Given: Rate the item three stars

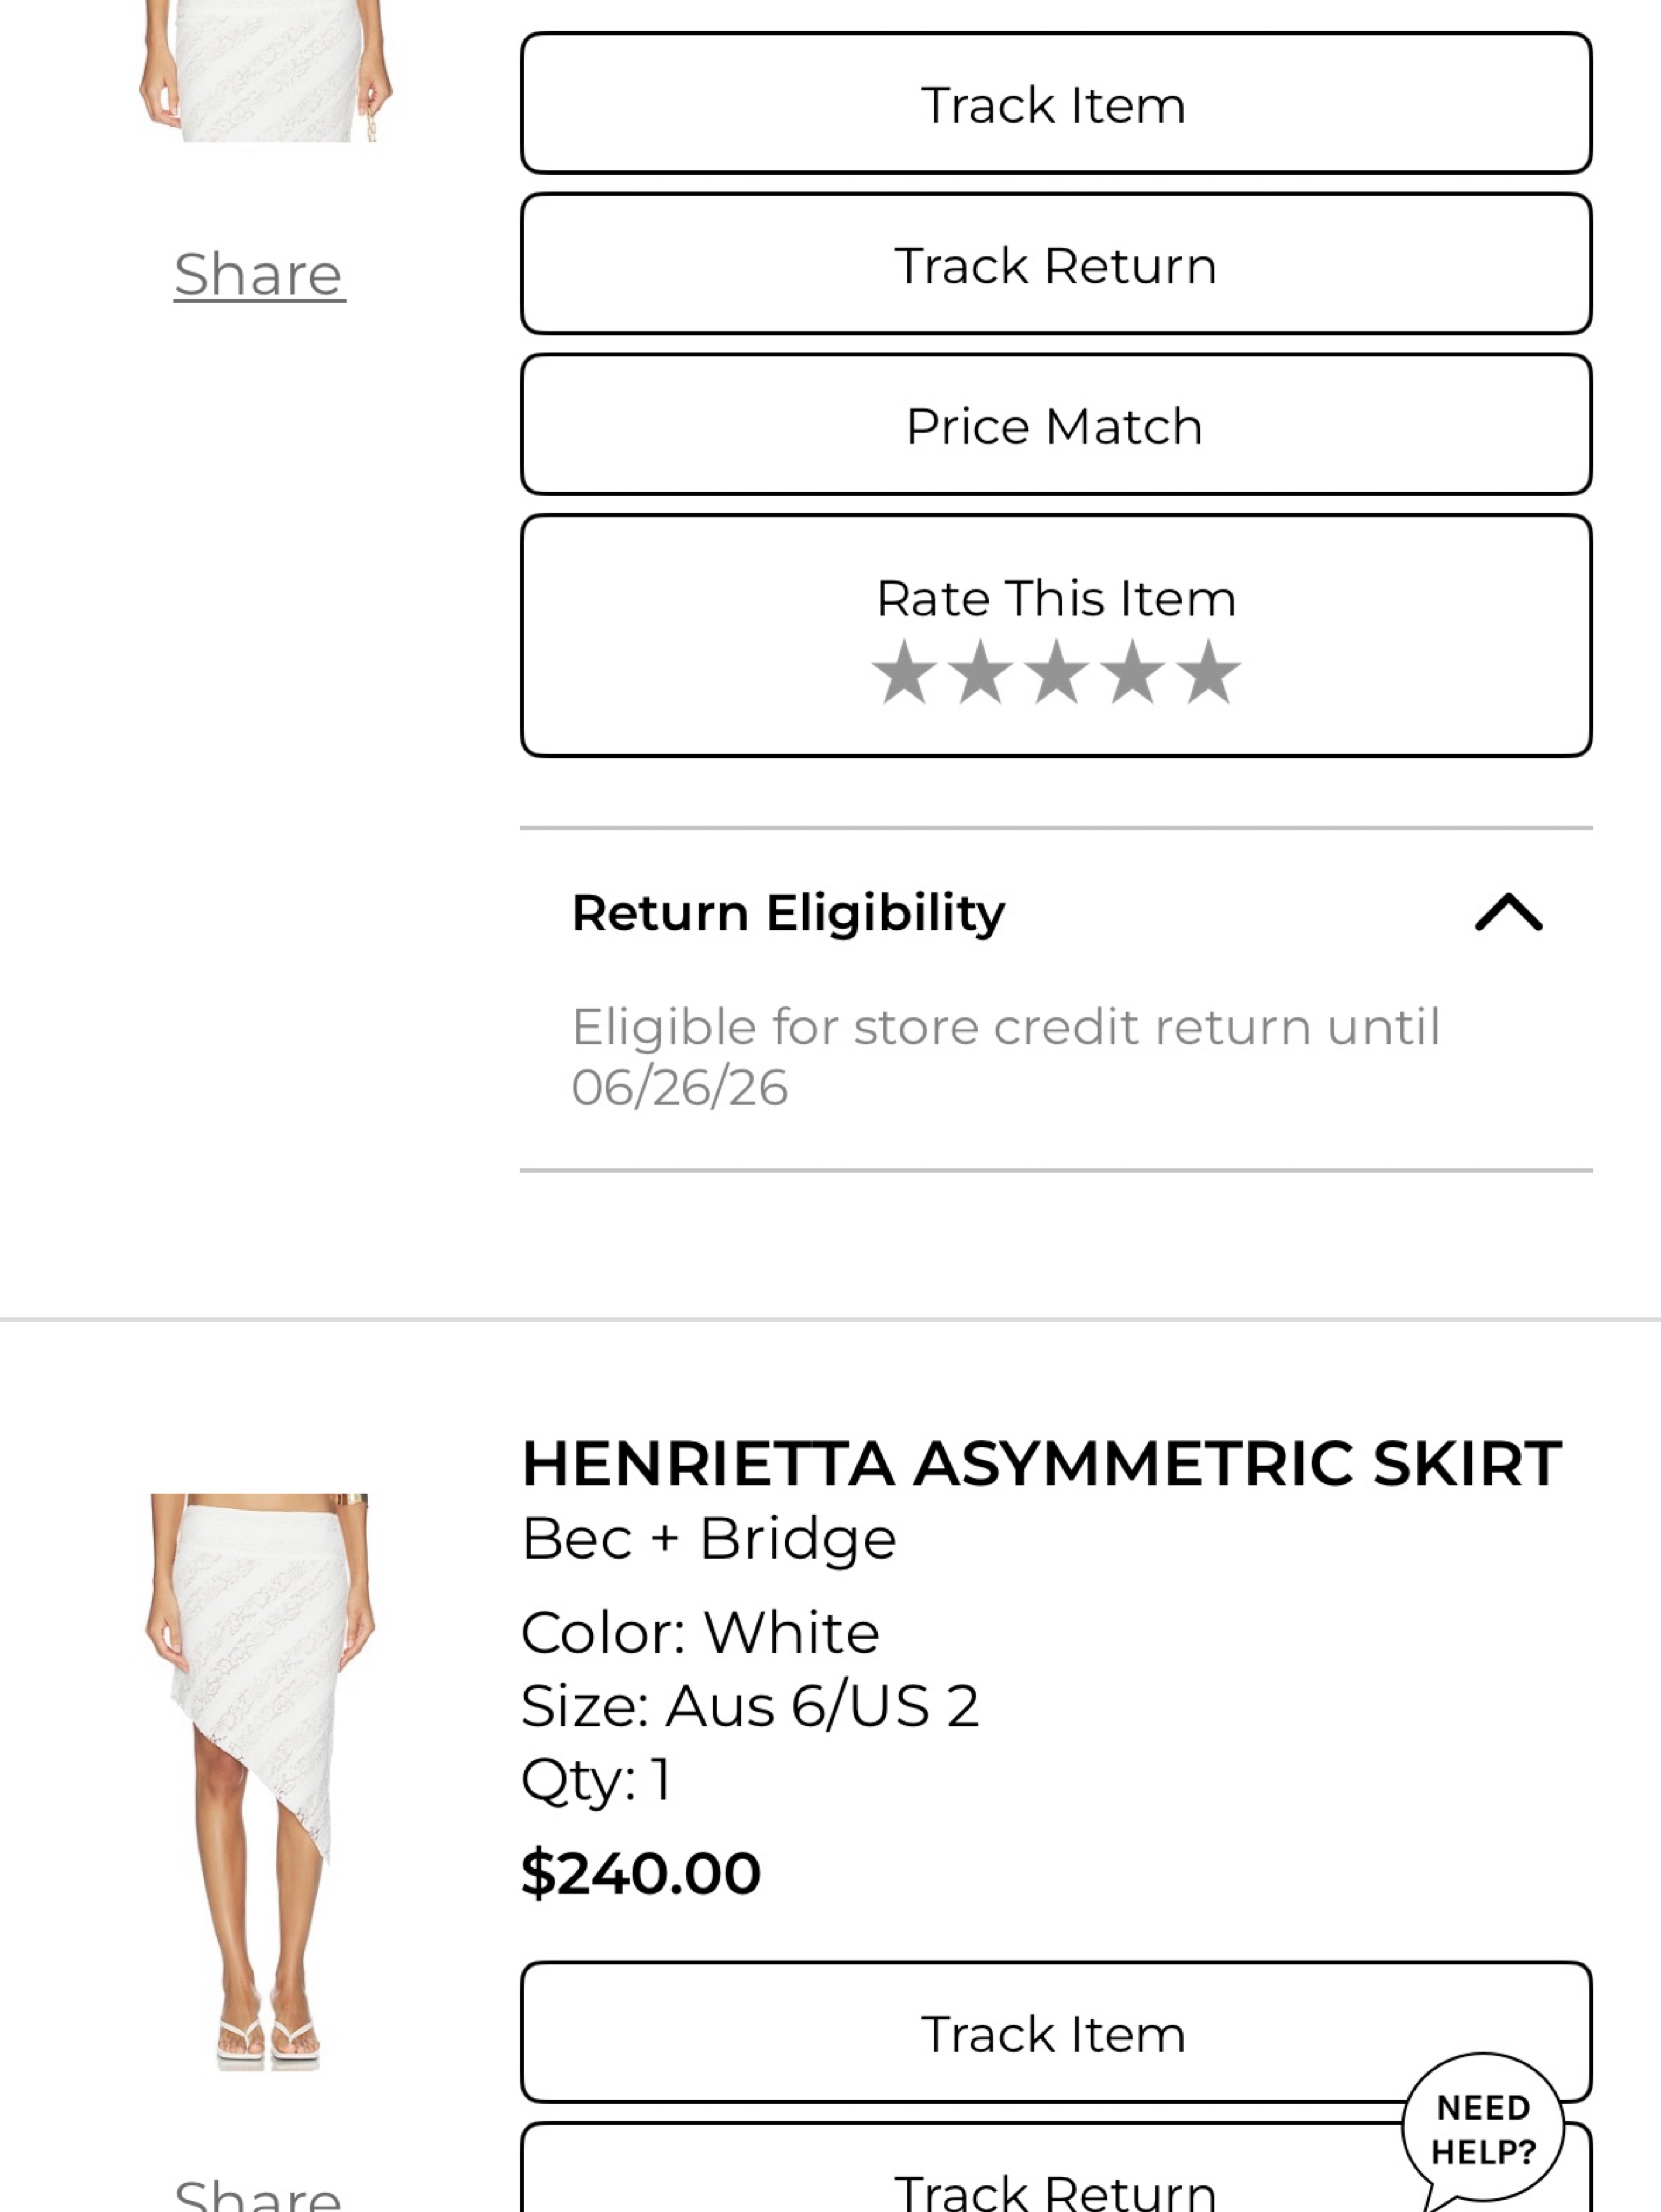Looking at the screenshot, I should click(1056, 672).
